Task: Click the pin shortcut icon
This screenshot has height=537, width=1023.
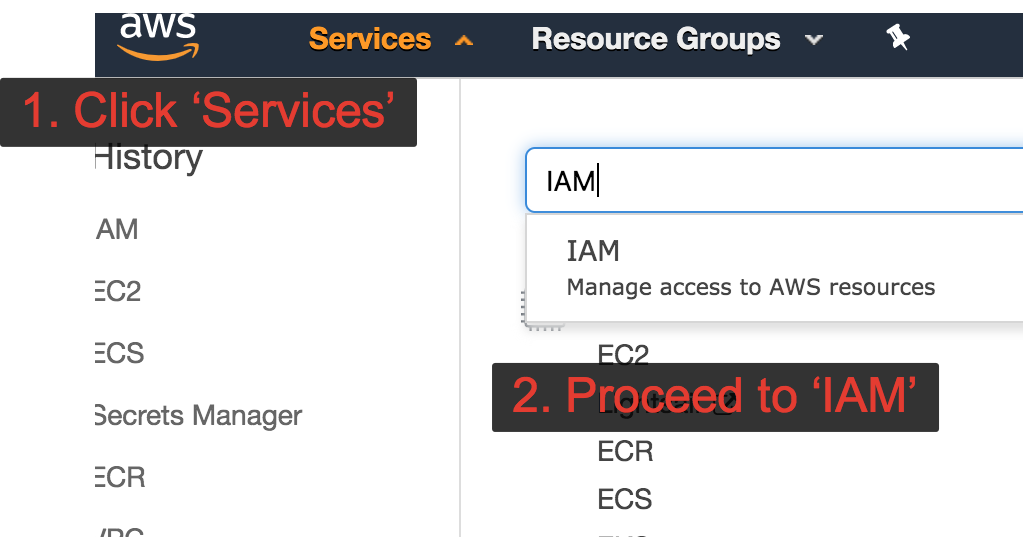Action: [x=898, y=37]
